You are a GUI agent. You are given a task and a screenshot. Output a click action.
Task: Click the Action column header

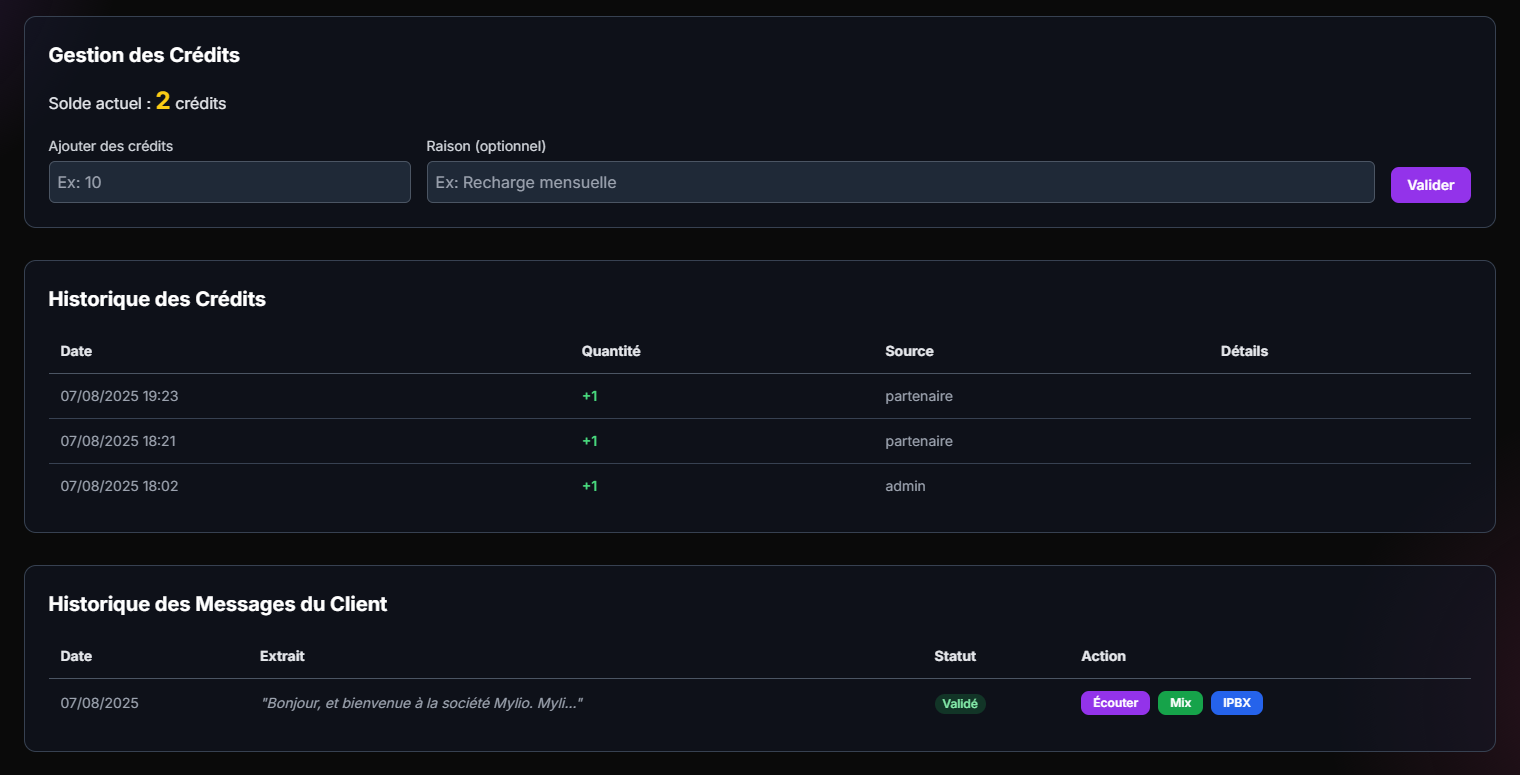click(1103, 656)
